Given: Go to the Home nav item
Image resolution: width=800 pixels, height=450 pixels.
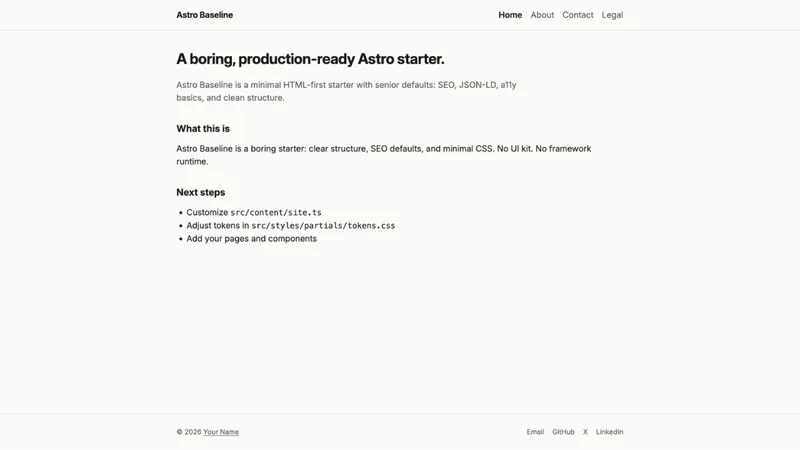Looking at the screenshot, I should click(510, 15).
